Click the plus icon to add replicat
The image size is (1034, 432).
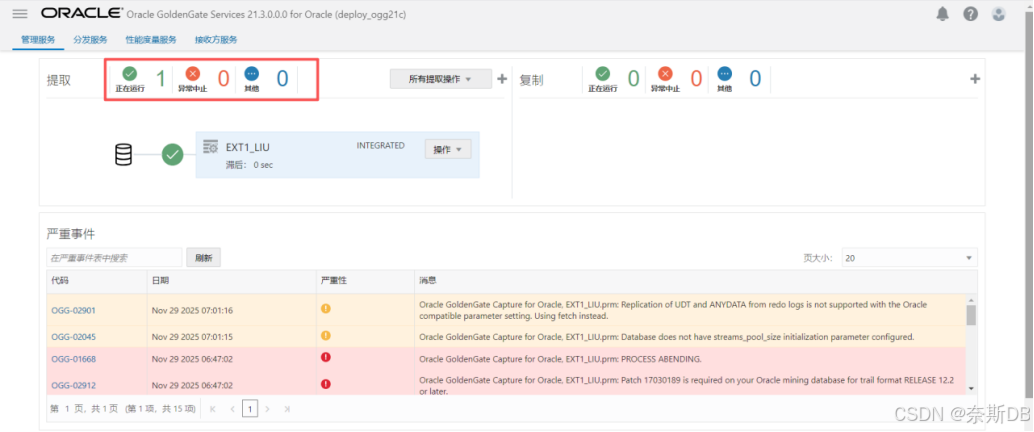[x=975, y=79]
